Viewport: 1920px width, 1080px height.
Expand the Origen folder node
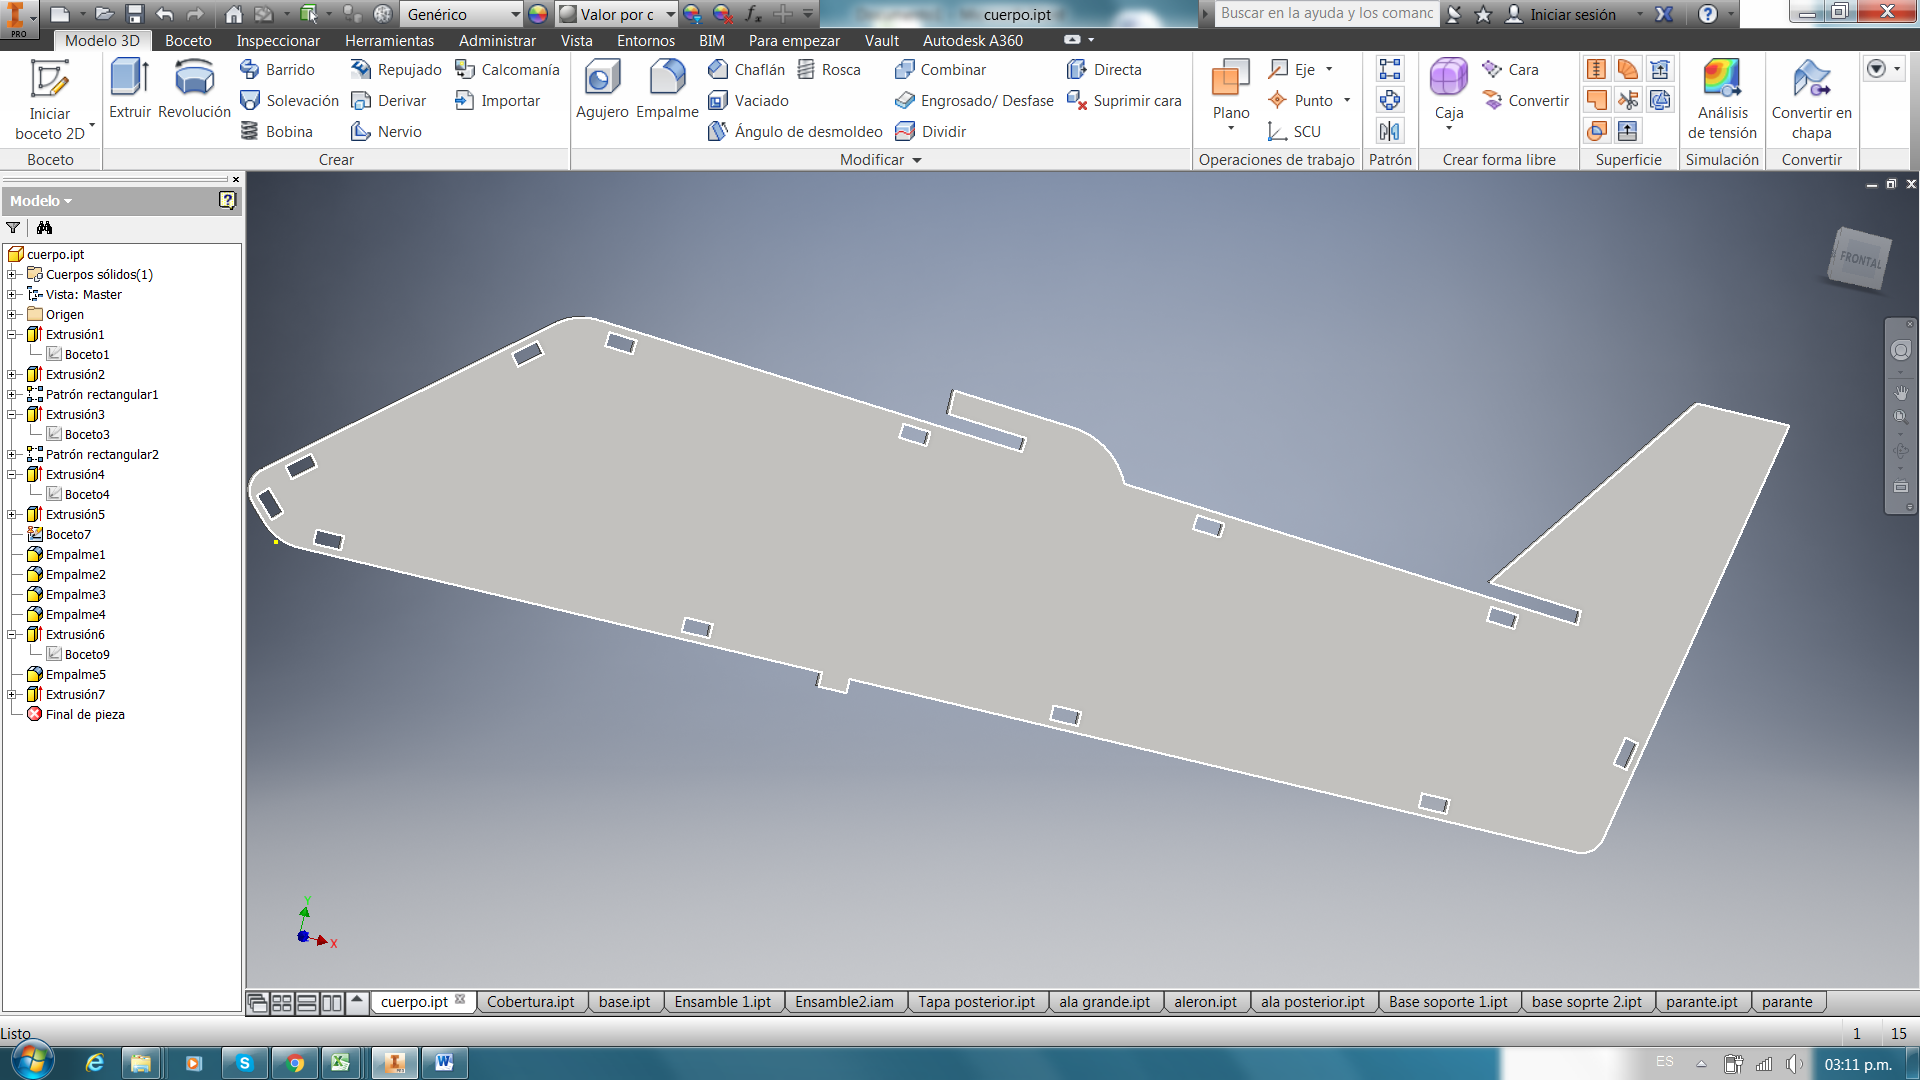[11, 314]
